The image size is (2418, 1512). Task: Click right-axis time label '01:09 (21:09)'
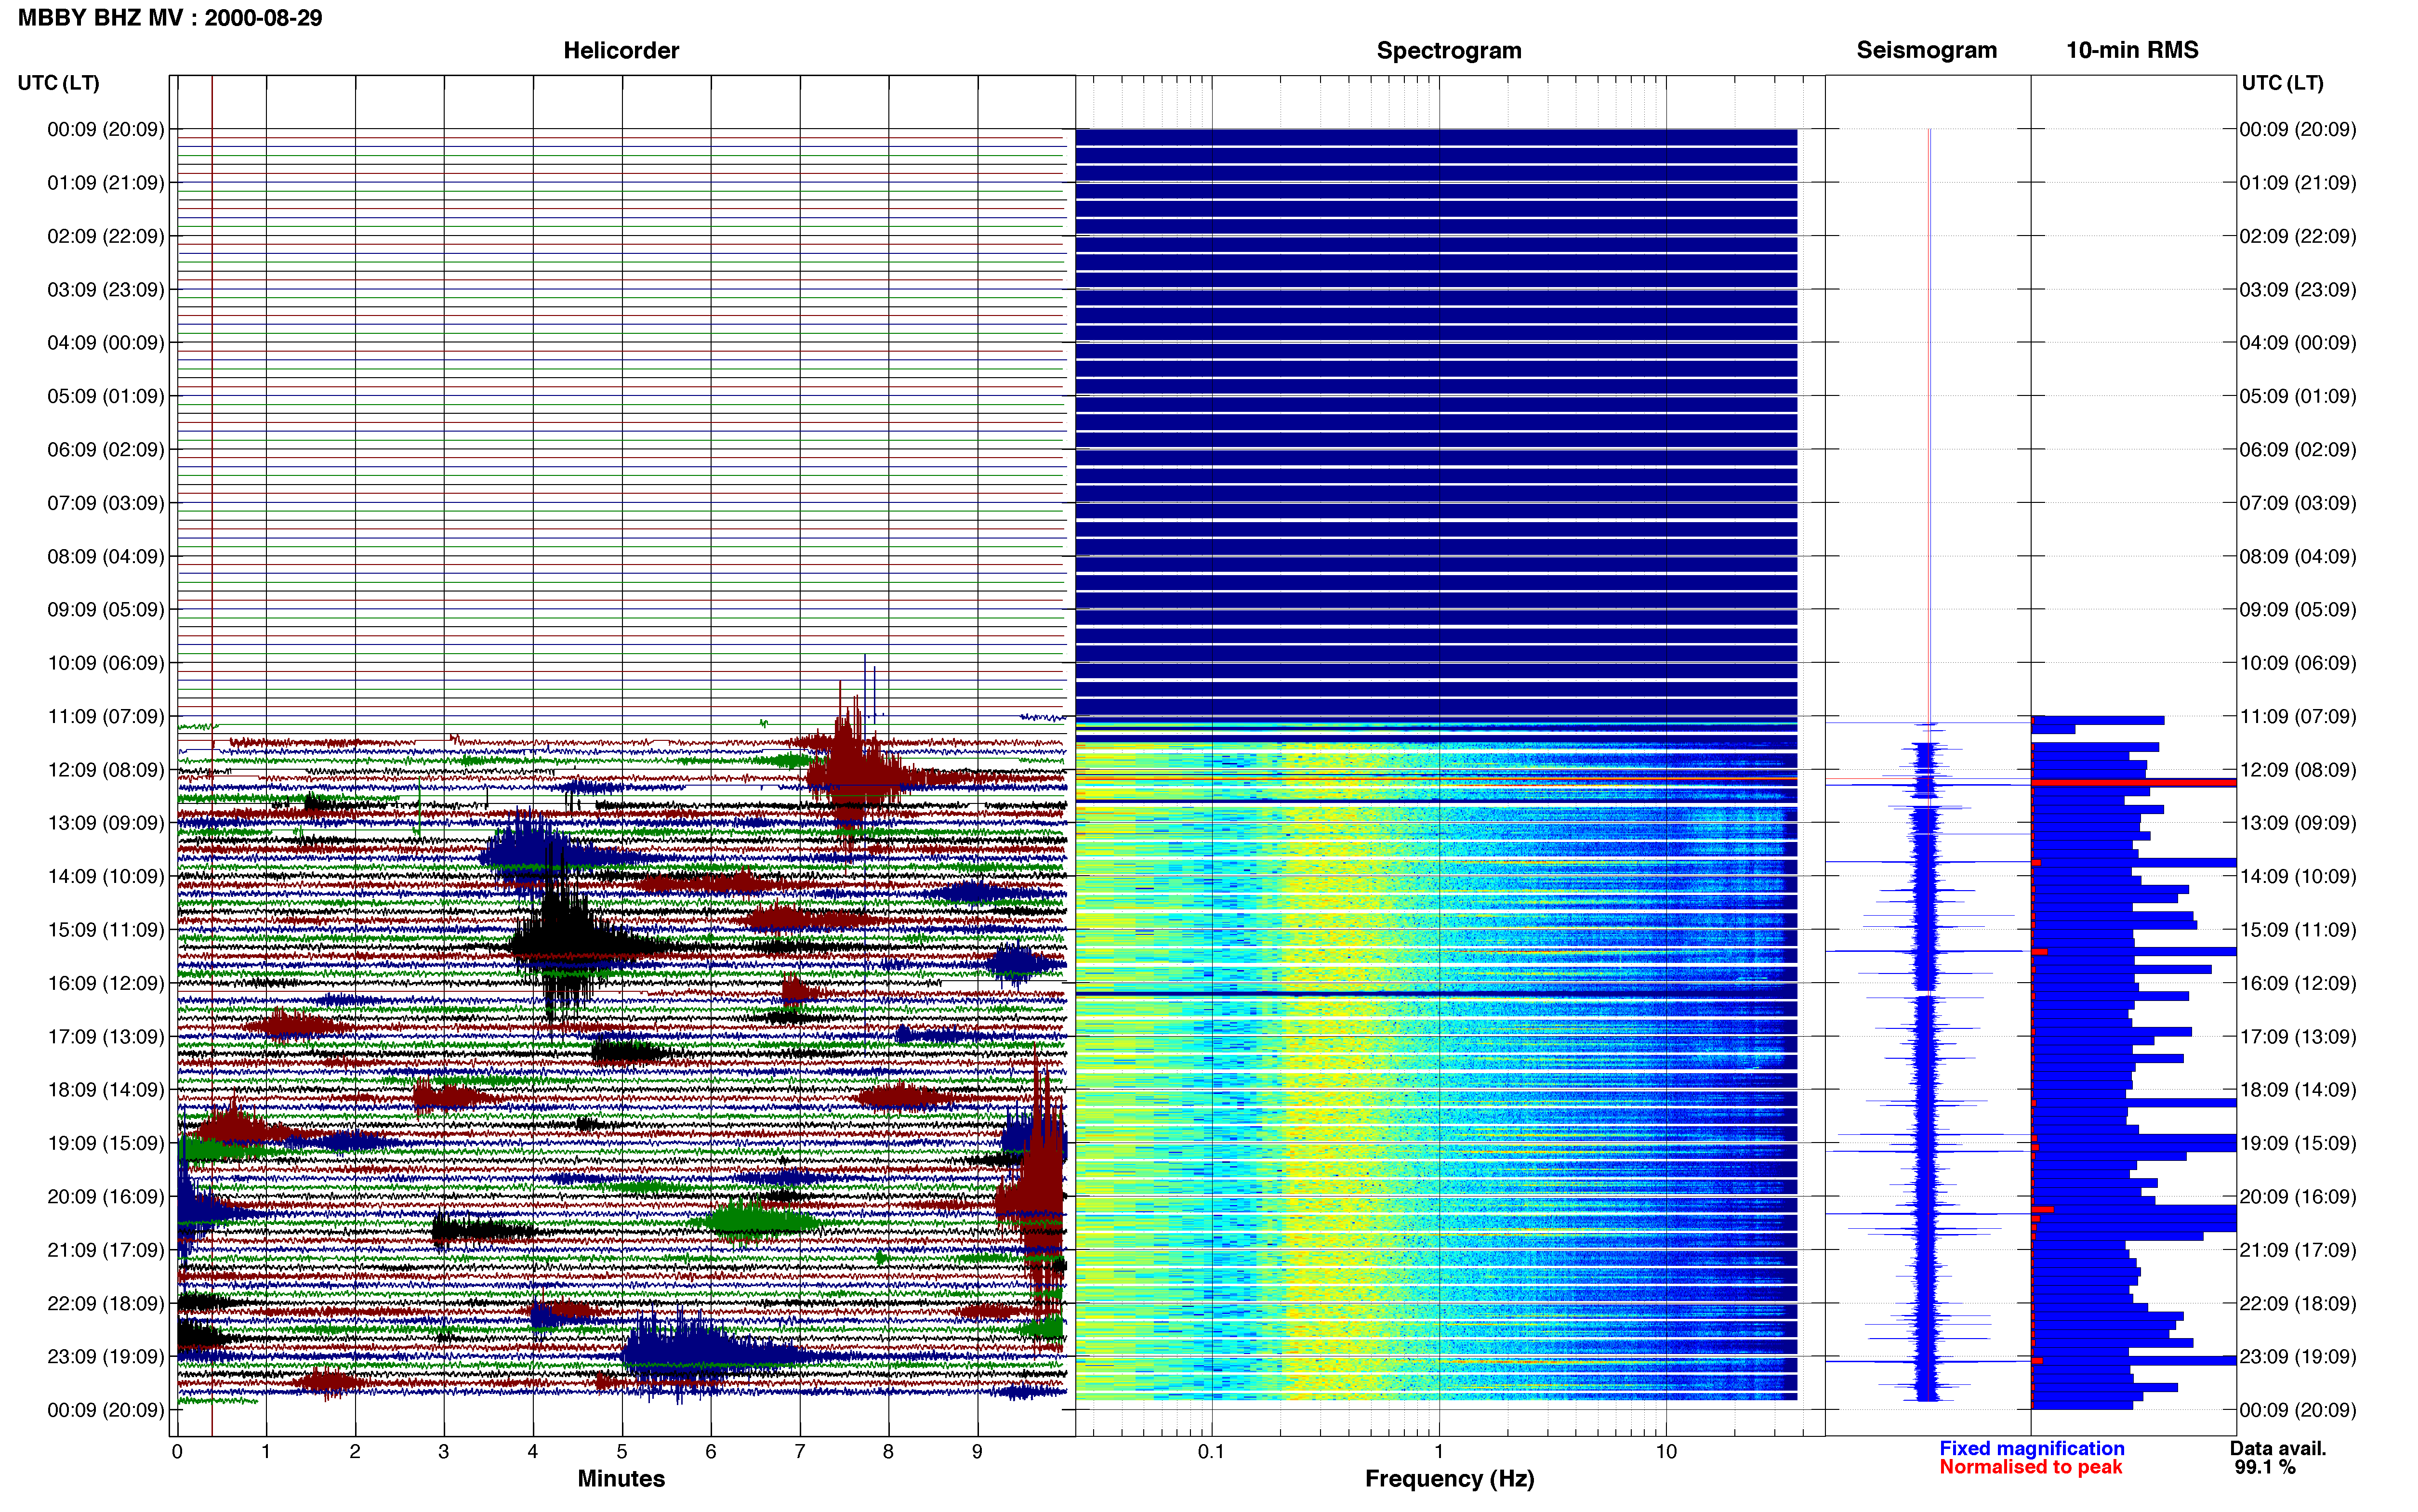(2298, 183)
